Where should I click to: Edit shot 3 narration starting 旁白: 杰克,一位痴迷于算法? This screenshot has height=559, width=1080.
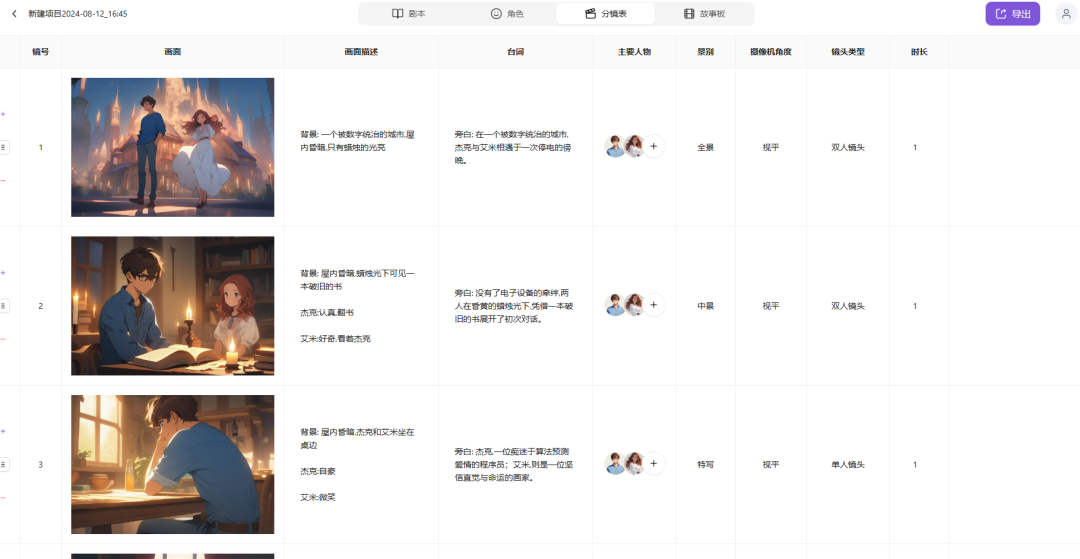(514, 465)
